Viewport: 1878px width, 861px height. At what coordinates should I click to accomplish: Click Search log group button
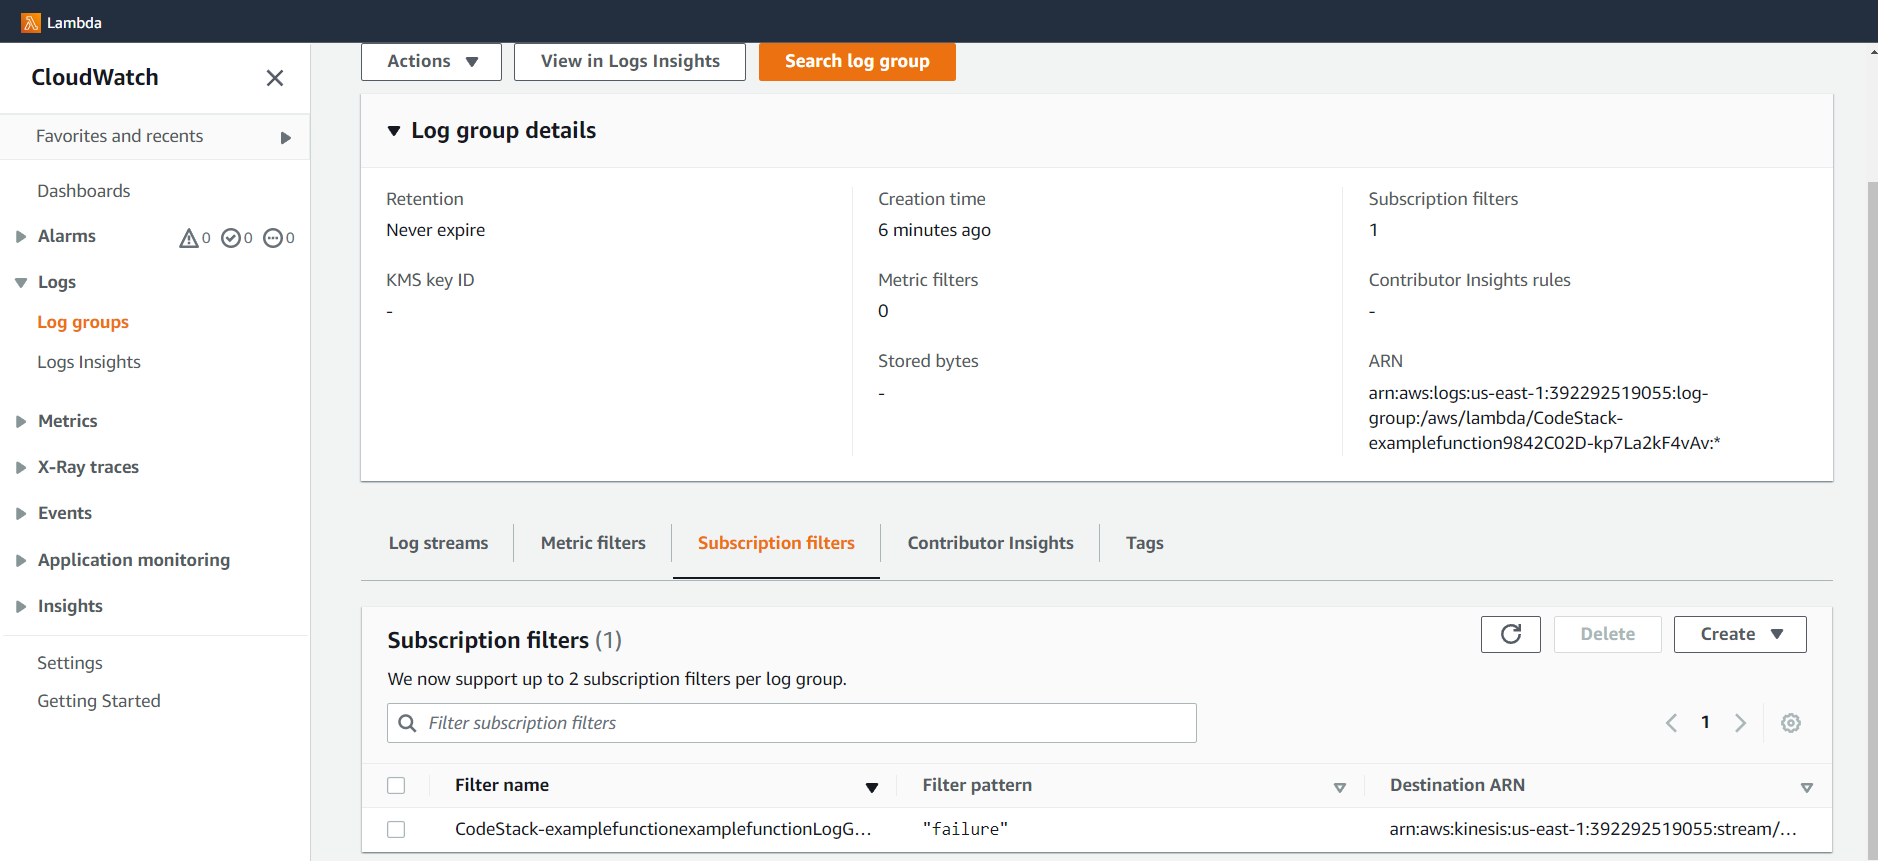[857, 62]
